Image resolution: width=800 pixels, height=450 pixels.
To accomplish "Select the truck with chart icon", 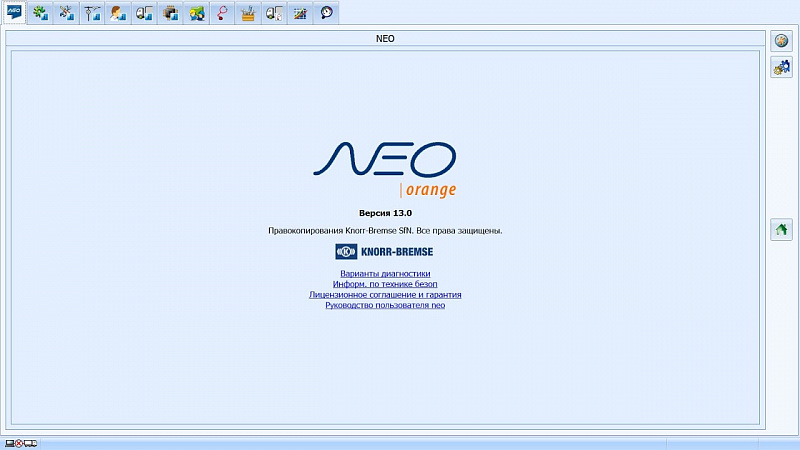I will 144,12.
